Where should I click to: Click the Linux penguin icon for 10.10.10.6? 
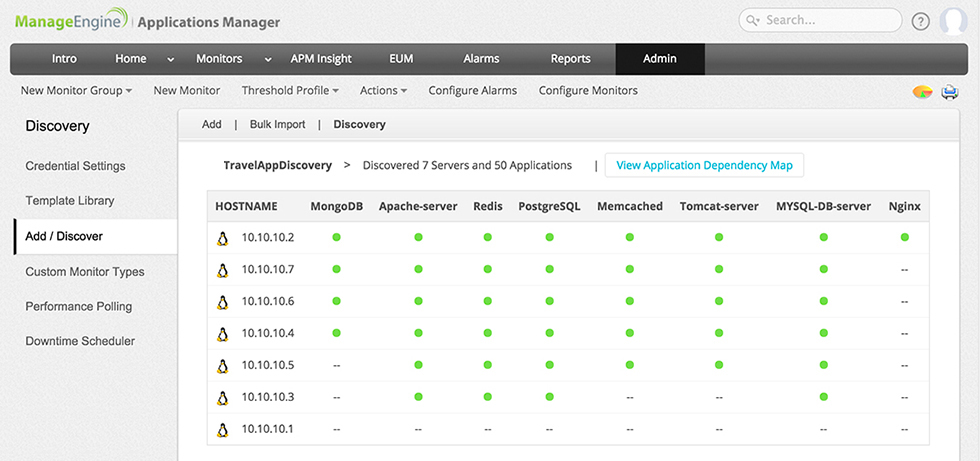pos(222,302)
